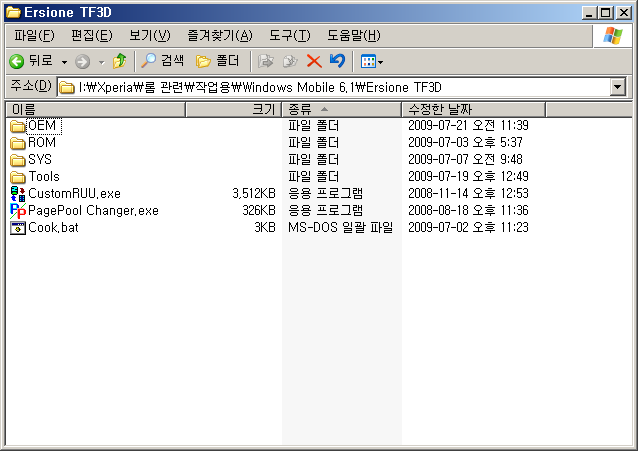The height and width of the screenshot is (451, 638).
Task: Open the Back history dropdown arrow
Action: click(x=64, y=62)
